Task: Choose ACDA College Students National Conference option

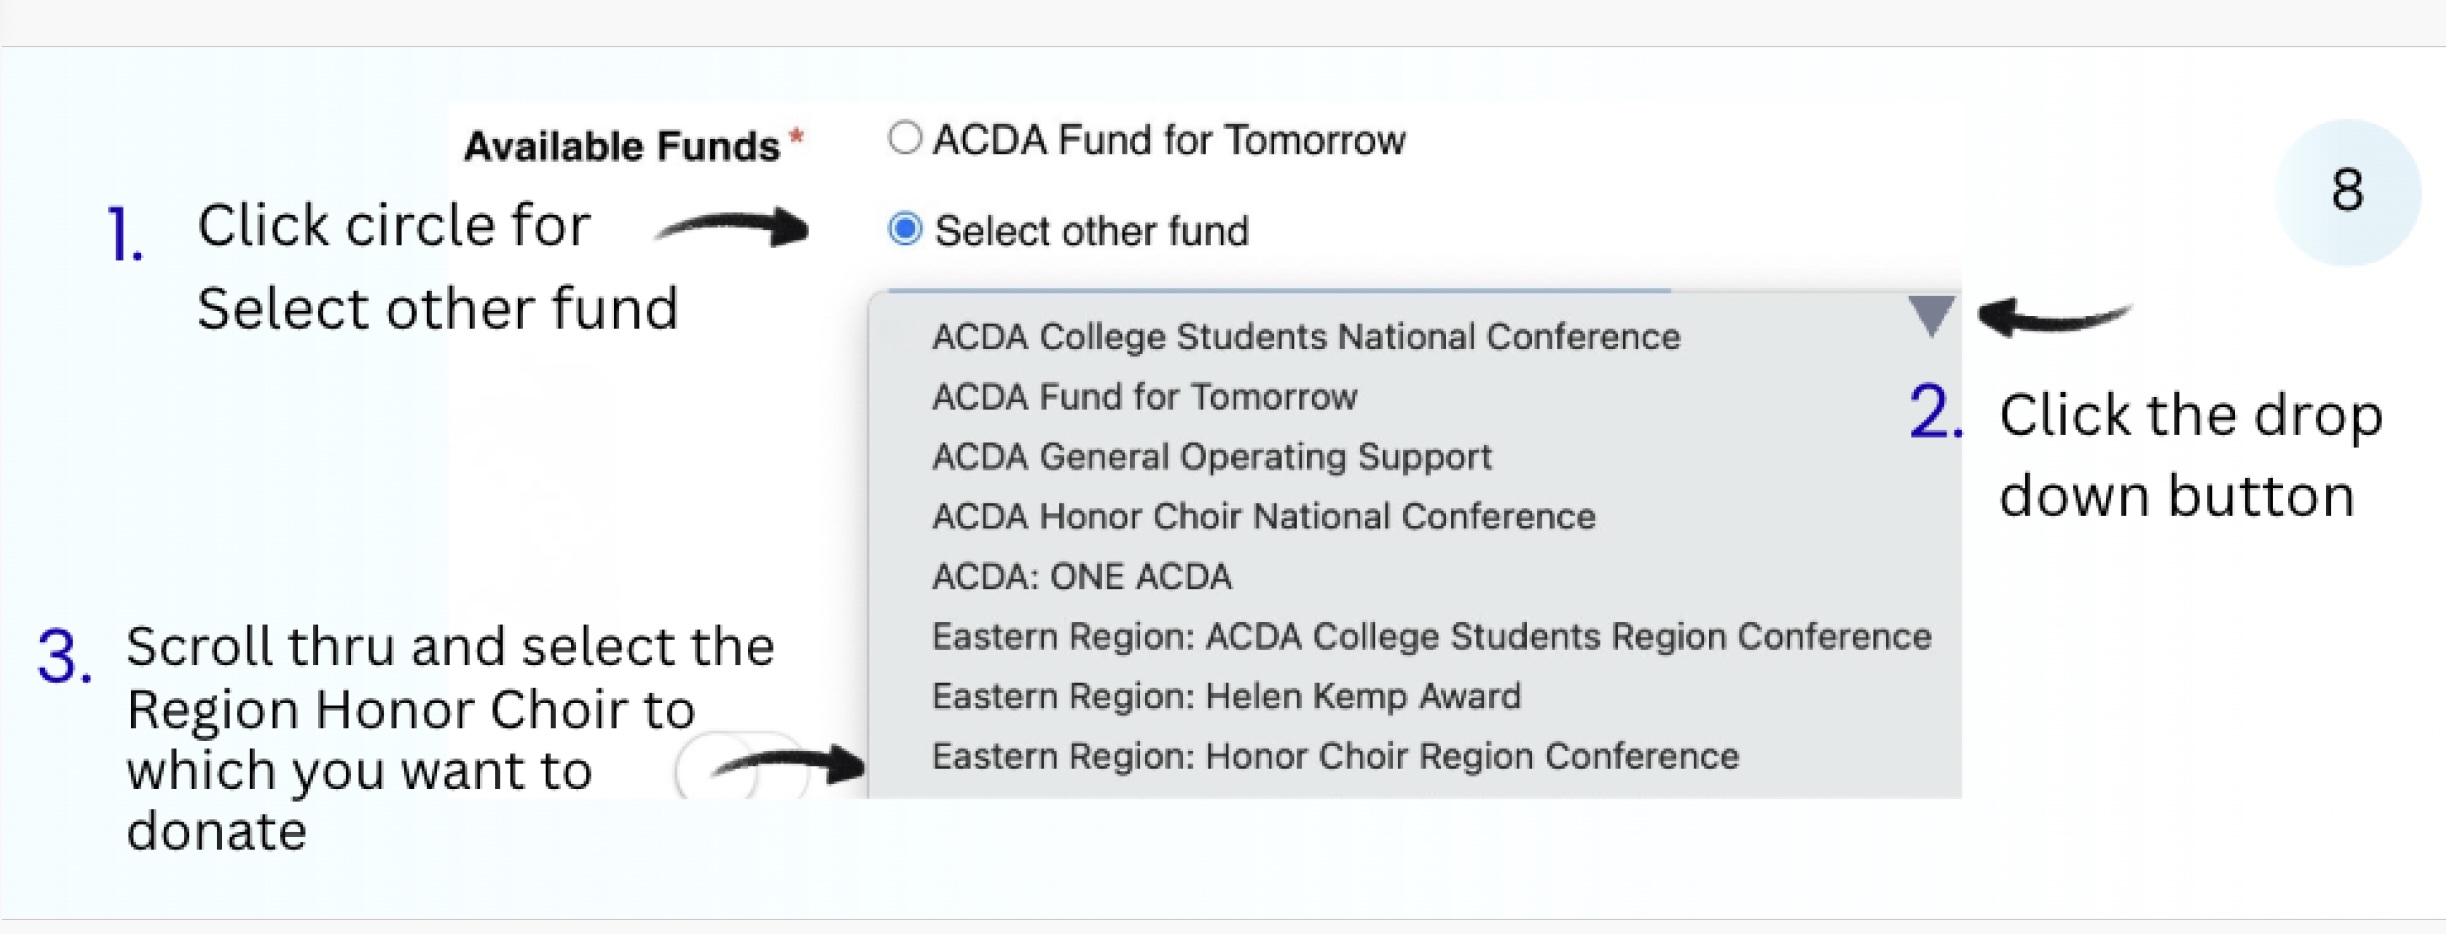Action: click(1305, 337)
